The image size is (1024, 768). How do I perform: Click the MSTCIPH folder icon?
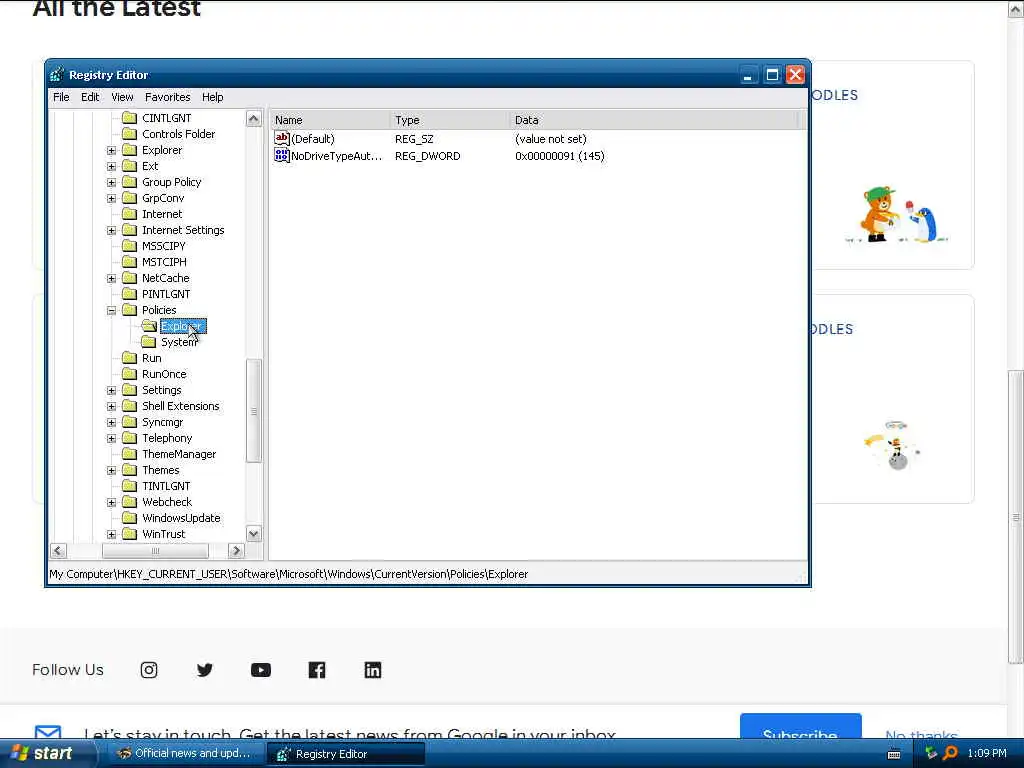point(129,262)
